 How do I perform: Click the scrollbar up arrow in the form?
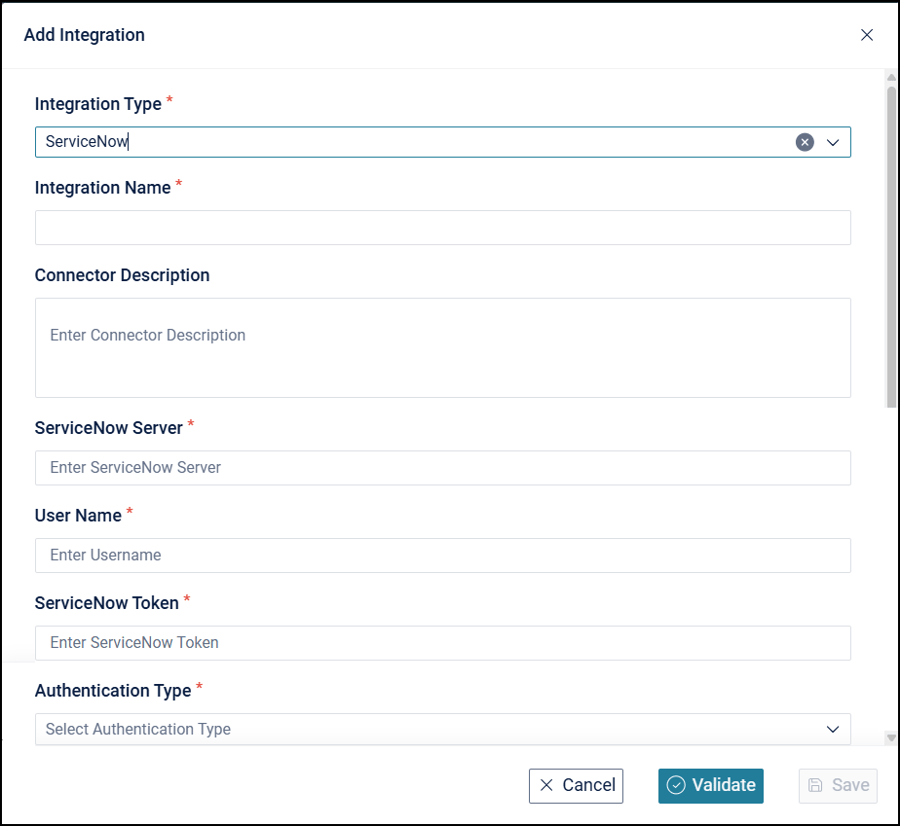(891, 77)
